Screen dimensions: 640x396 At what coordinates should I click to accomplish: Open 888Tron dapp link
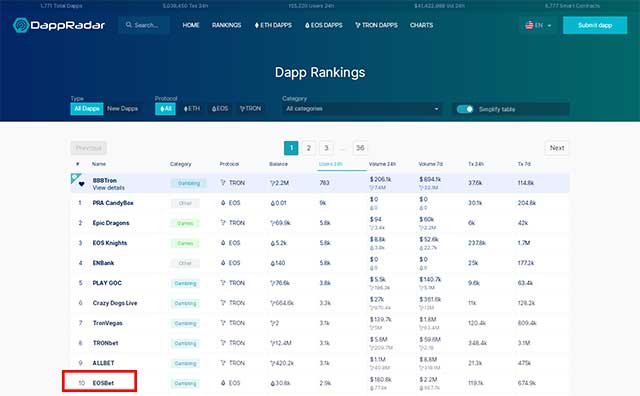[104, 180]
